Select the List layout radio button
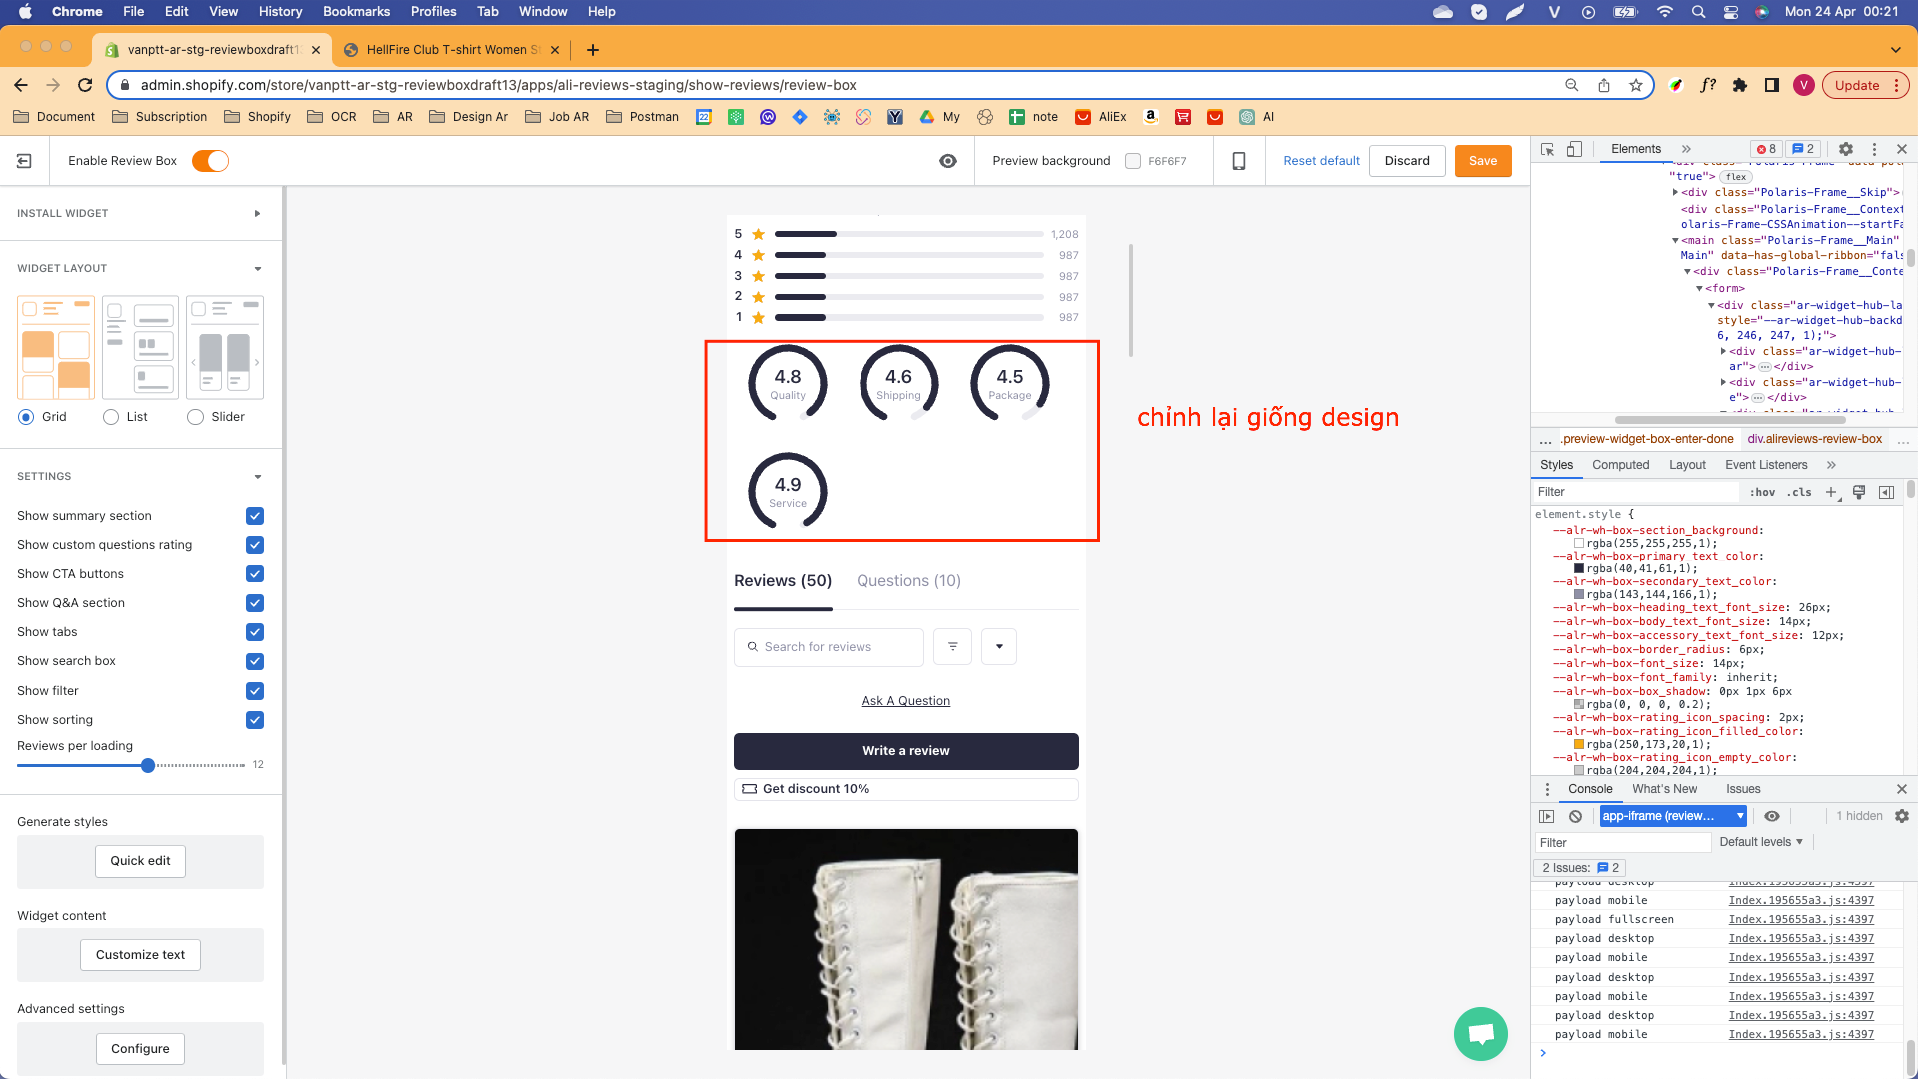The image size is (1918, 1079). click(111, 417)
